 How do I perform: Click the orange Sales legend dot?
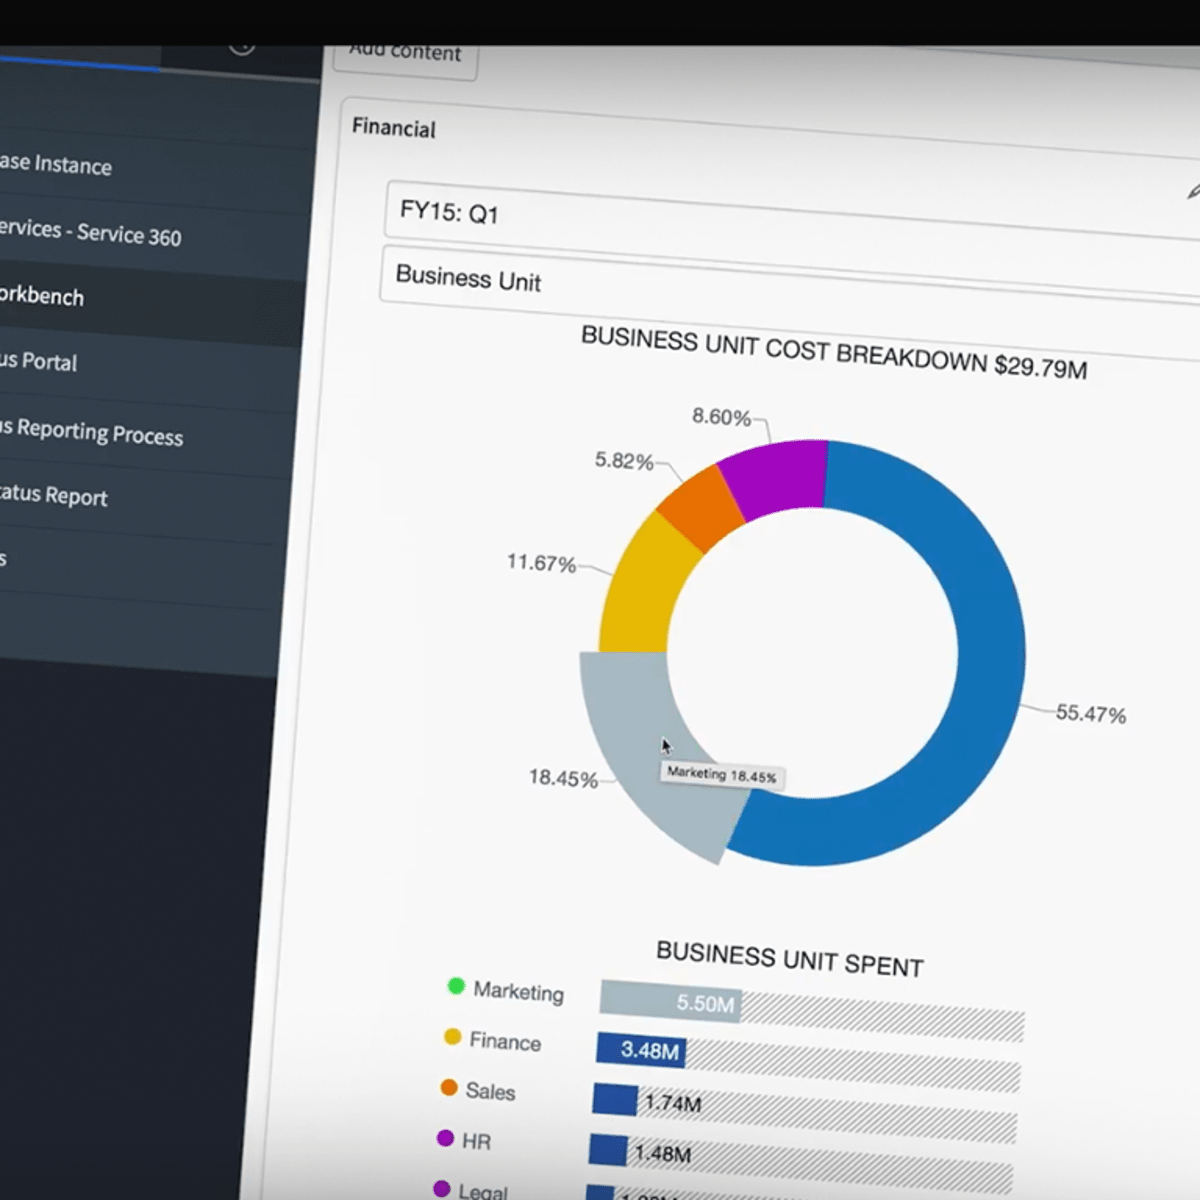(449, 1087)
